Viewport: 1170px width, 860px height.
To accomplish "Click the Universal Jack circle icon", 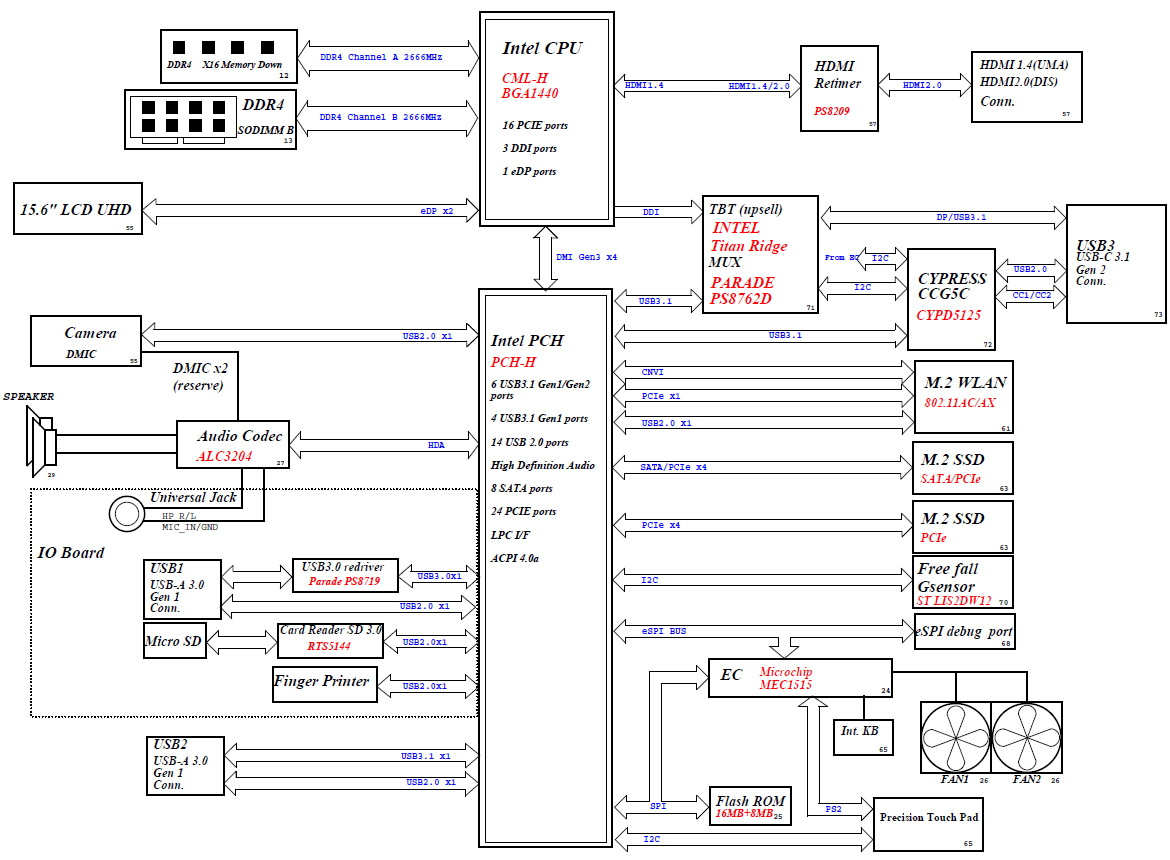I will pos(127,514).
